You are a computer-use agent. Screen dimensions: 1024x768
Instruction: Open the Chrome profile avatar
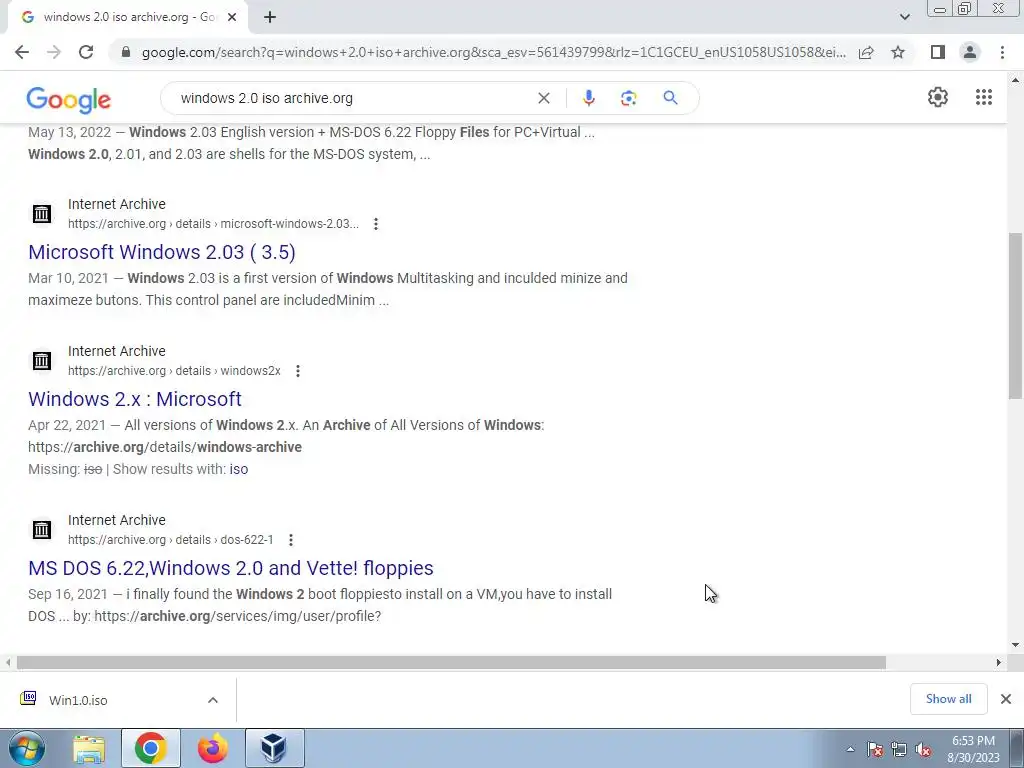point(970,52)
